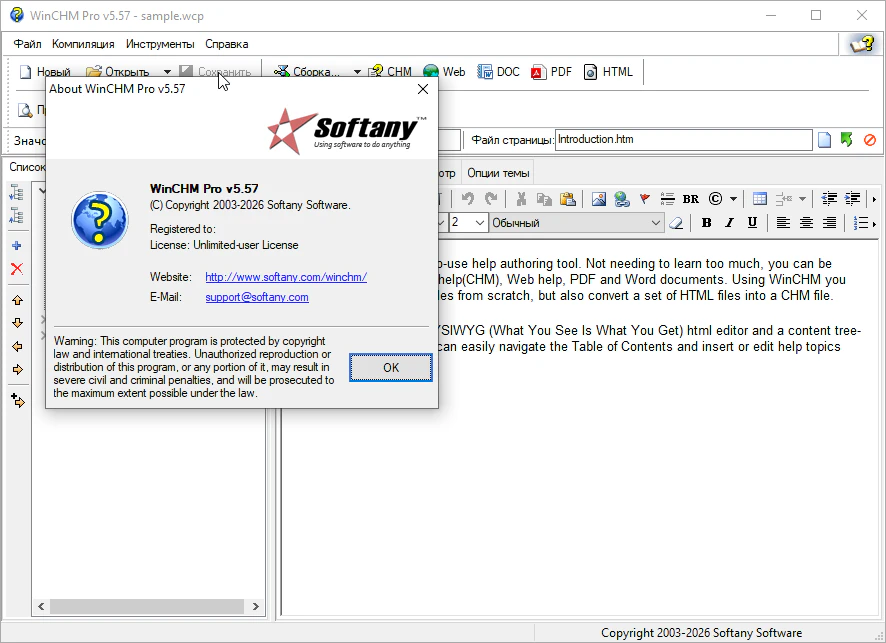Open the Обычный paragraph style dropdown
The image size is (886, 643).
tap(656, 223)
